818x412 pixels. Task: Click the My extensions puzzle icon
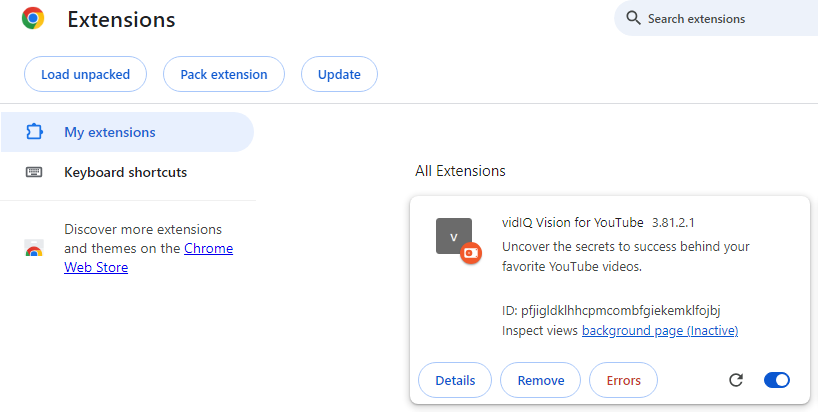pyautogui.click(x=34, y=132)
